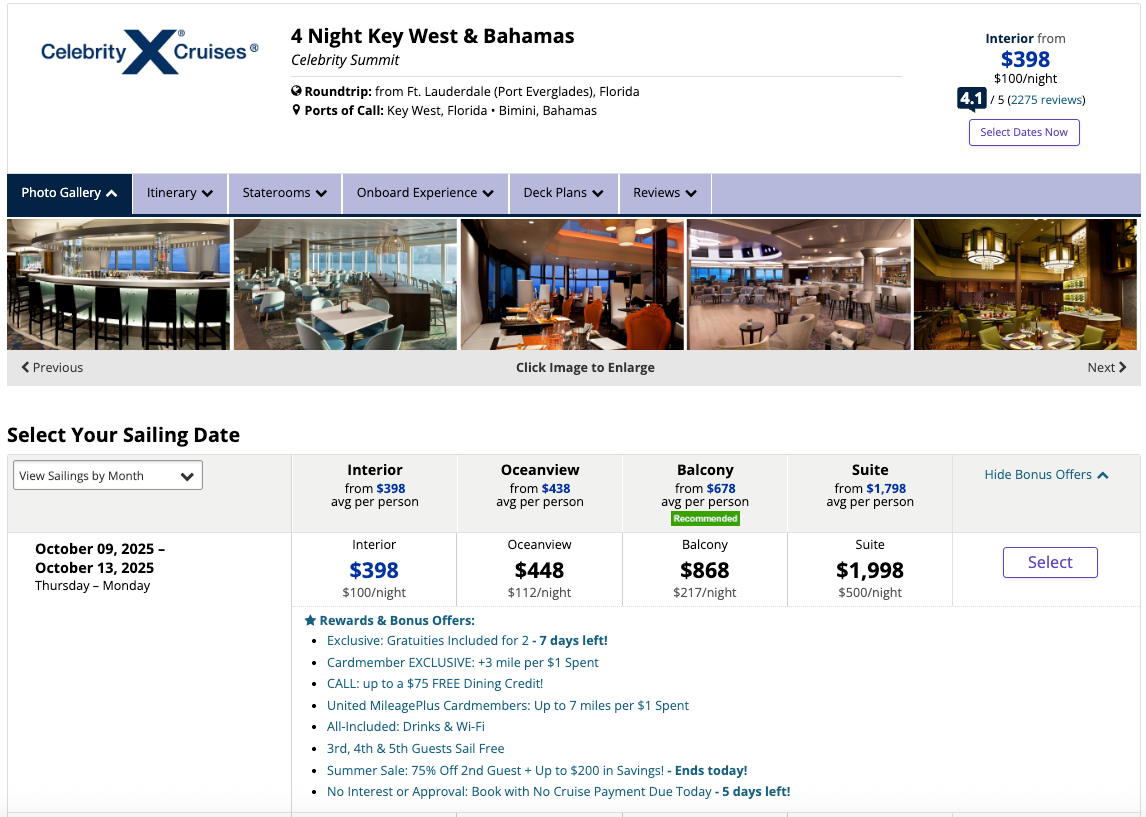Collapse bonus offers via Hide Bonus Offers
Screen dimensions: 1146x817
point(1046,475)
